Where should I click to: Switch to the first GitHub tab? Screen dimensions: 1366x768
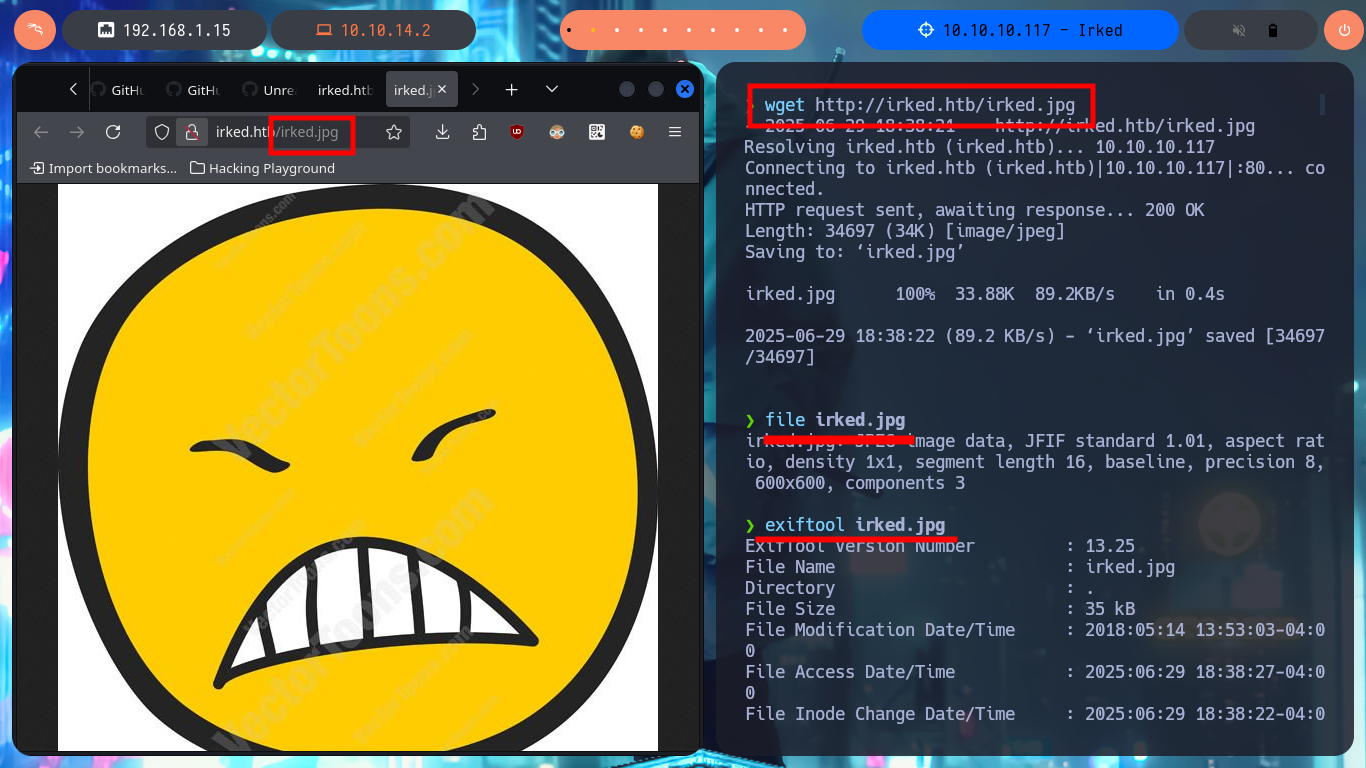tap(118, 90)
